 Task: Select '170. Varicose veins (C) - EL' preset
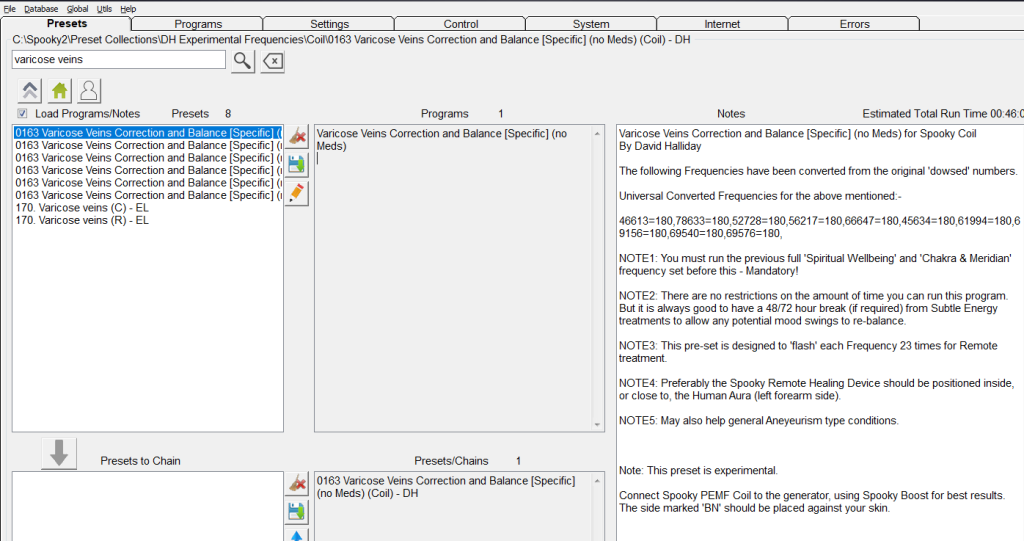[x=82, y=208]
